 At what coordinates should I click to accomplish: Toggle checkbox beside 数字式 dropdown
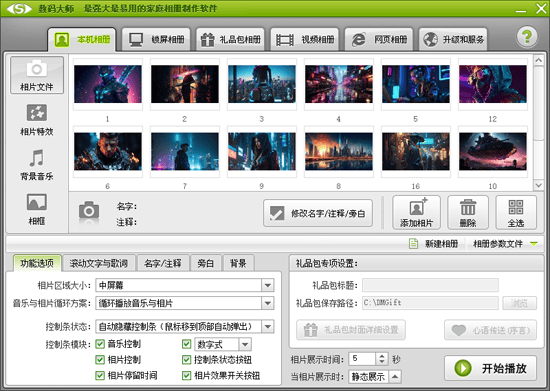[x=187, y=344]
